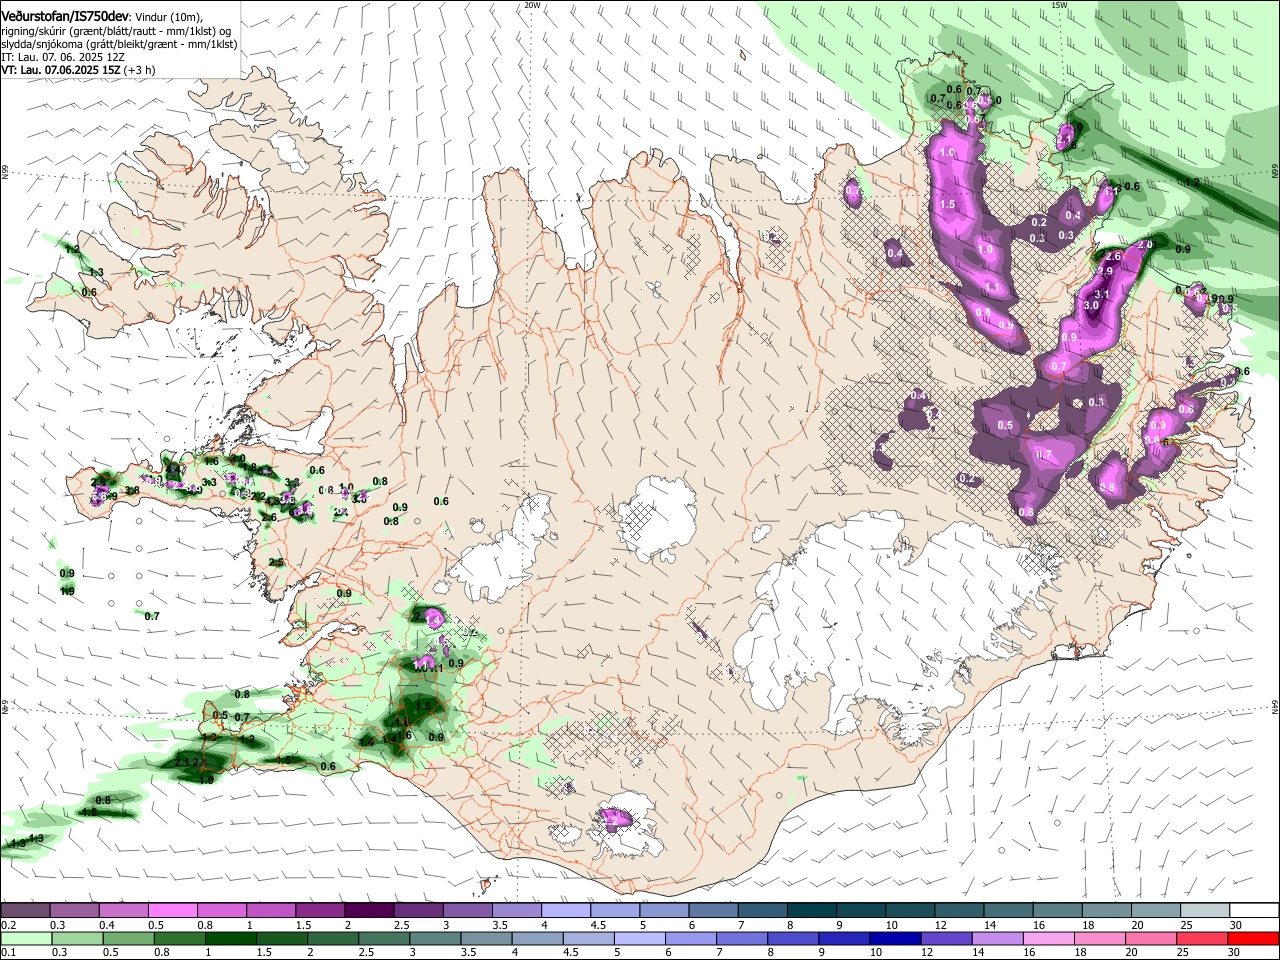This screenshot has width=1280, height=960.
Task: Click the 3.0 snowfall value on the map
Action: click(1091, 305)
